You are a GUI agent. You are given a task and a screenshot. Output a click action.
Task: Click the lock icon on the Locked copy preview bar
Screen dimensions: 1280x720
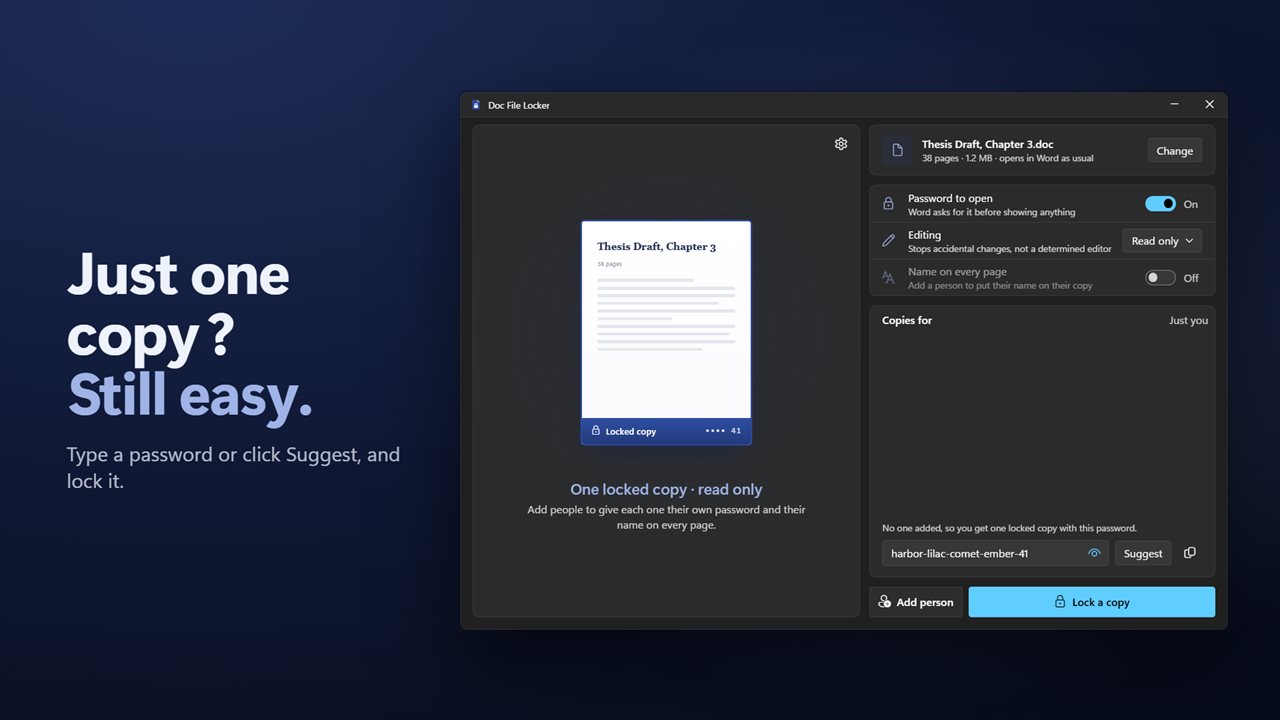pyautogui.click(x=596, y=431)
